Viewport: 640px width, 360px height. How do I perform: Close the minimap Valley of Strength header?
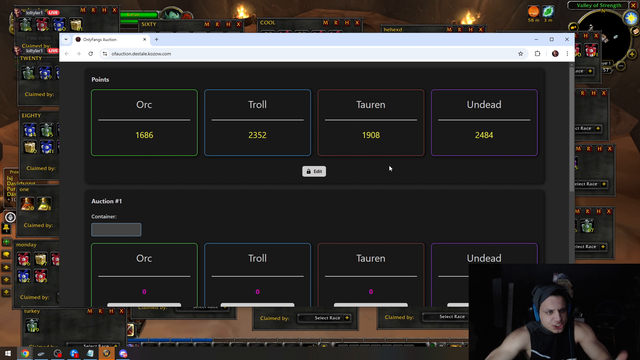633,5
